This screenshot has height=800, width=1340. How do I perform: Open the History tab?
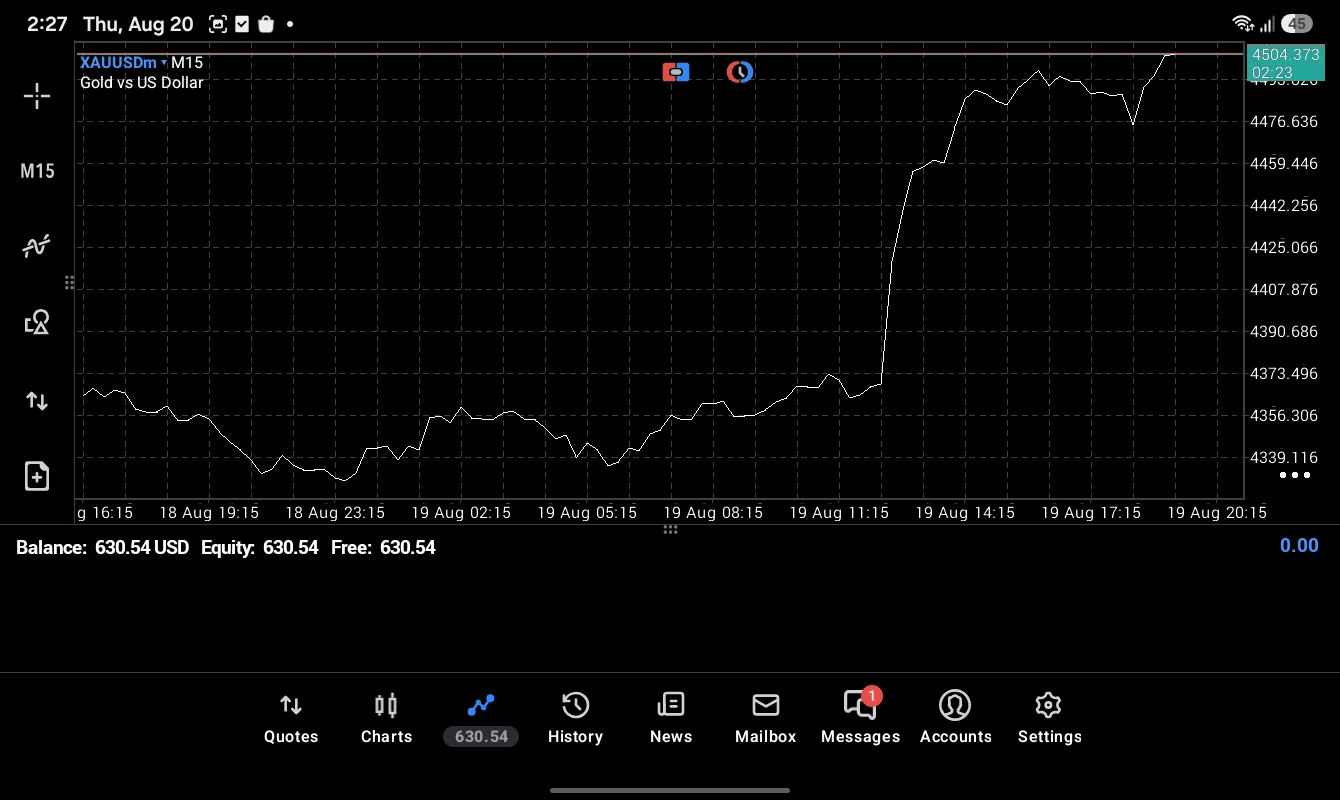coord(575,719)
